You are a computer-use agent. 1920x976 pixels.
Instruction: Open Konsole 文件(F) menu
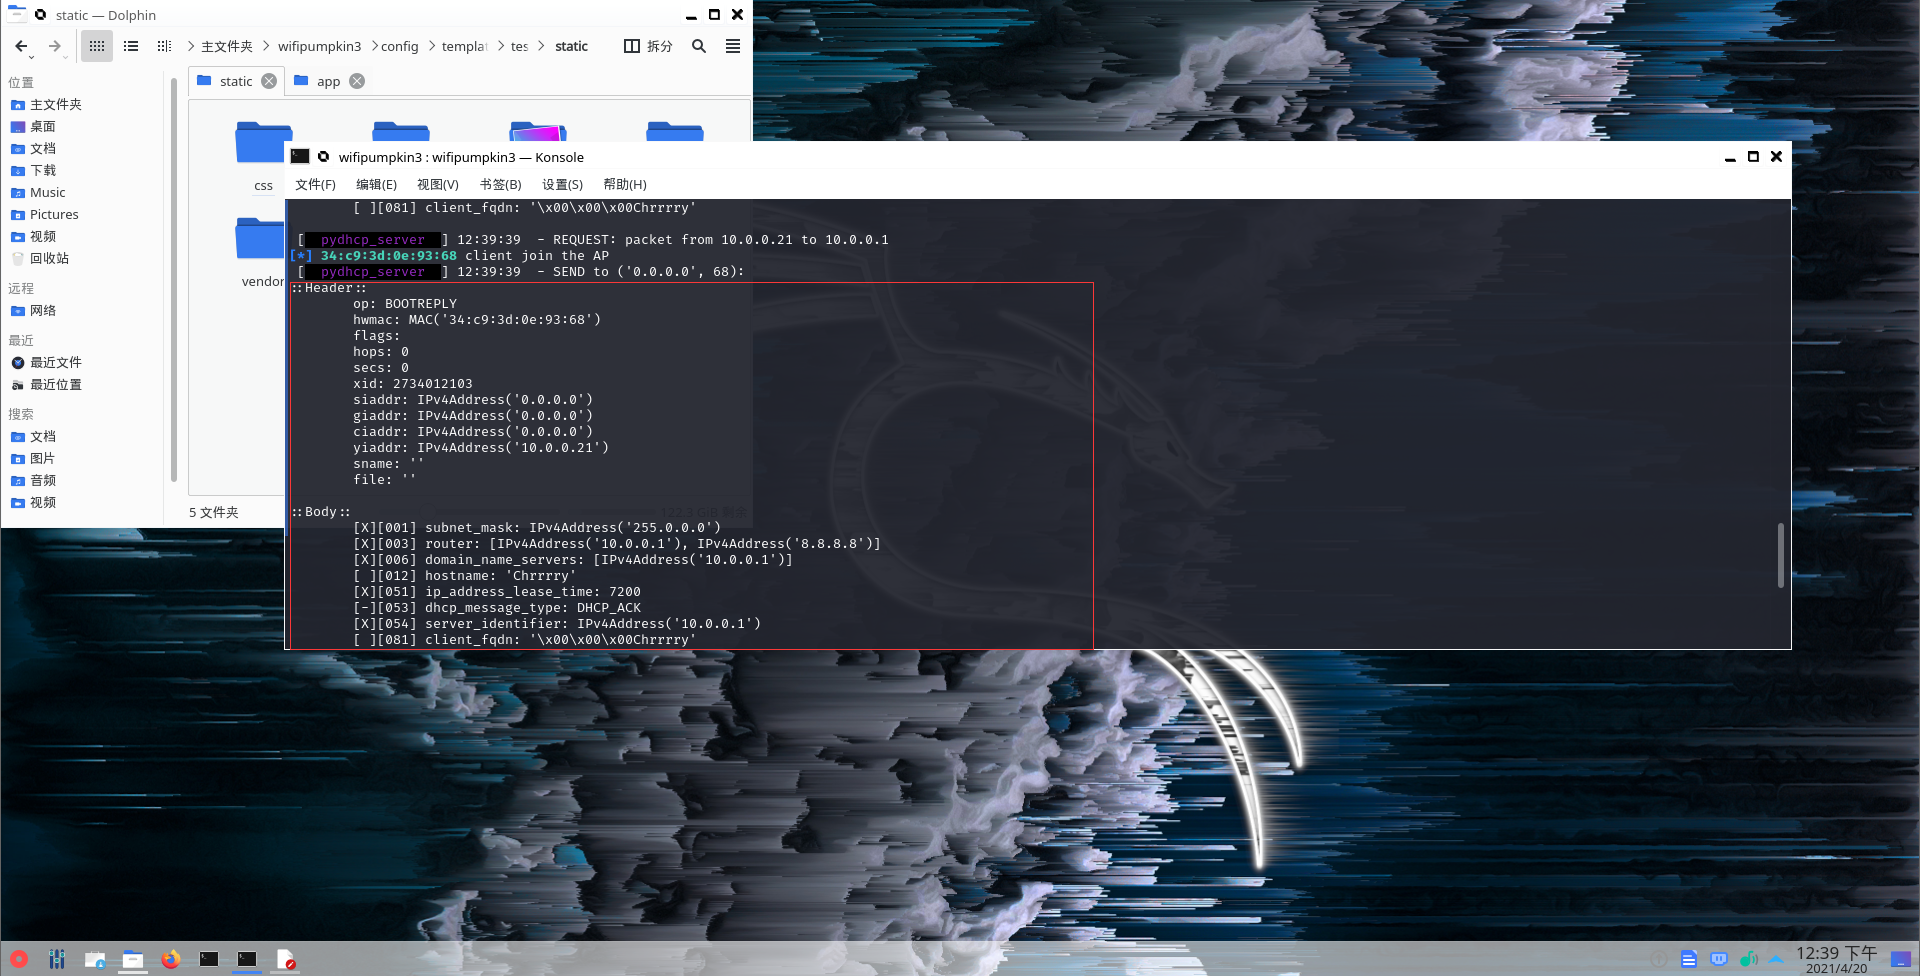tap(315, 184)
